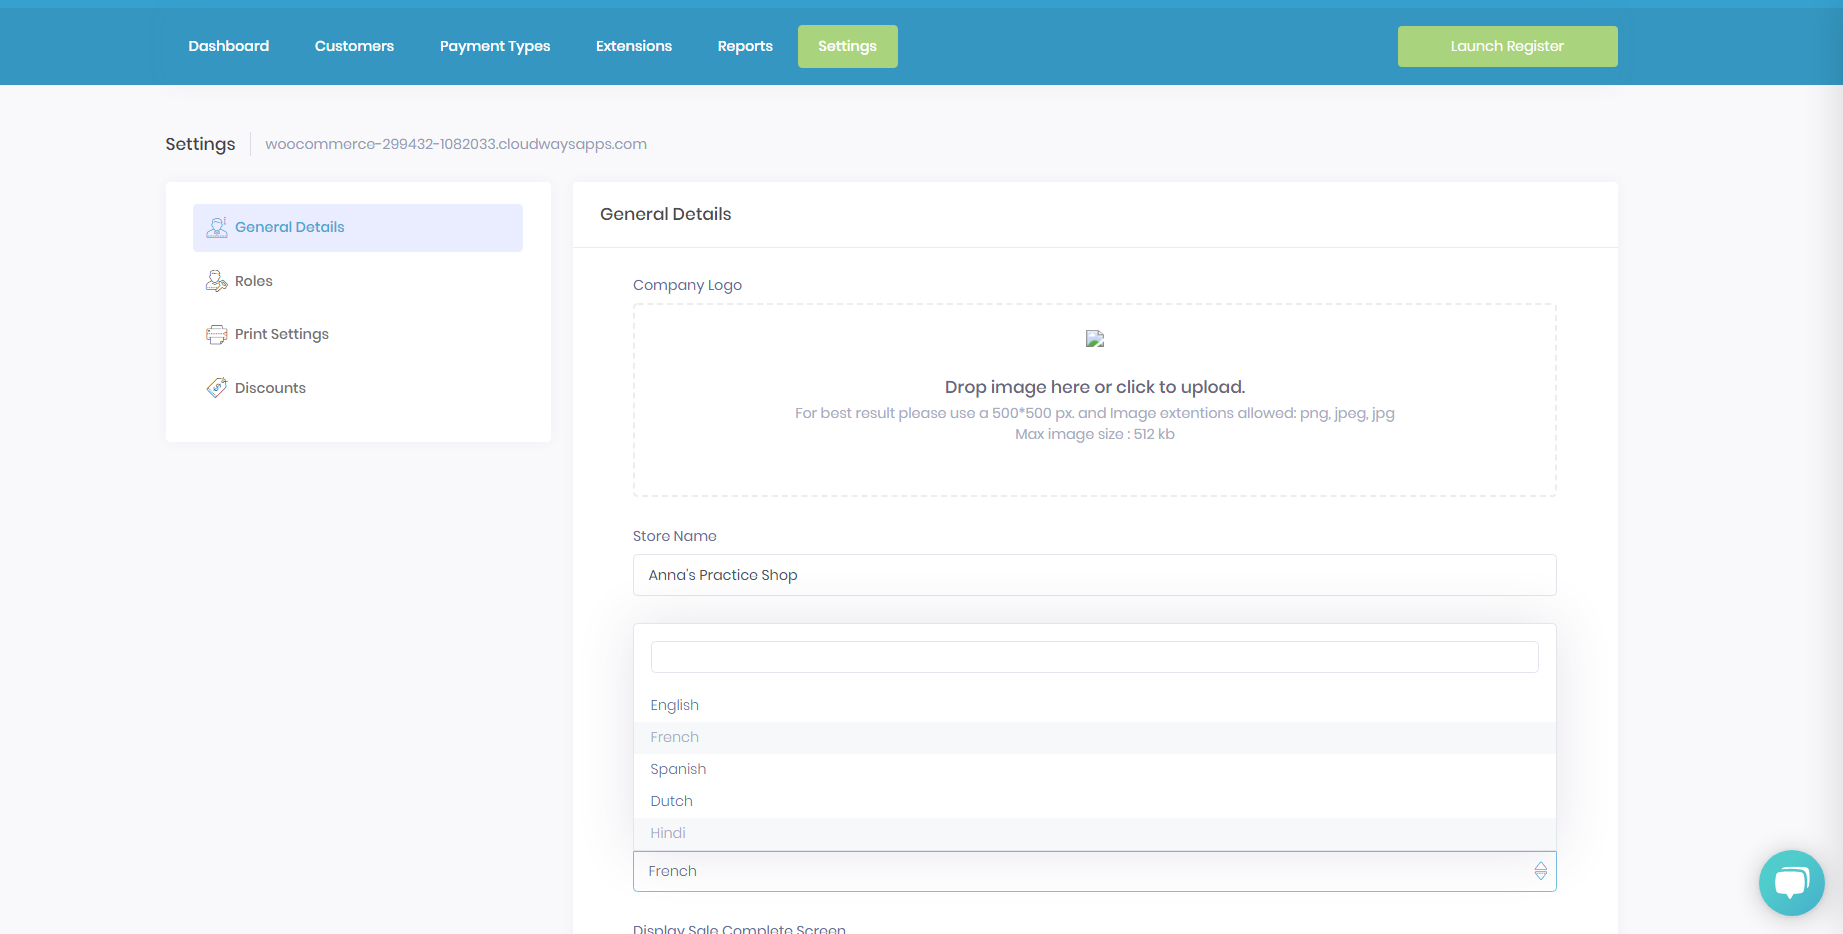Open Payment Types
1843x934 pixels.
pyautogui.click(x=495, y=46)
